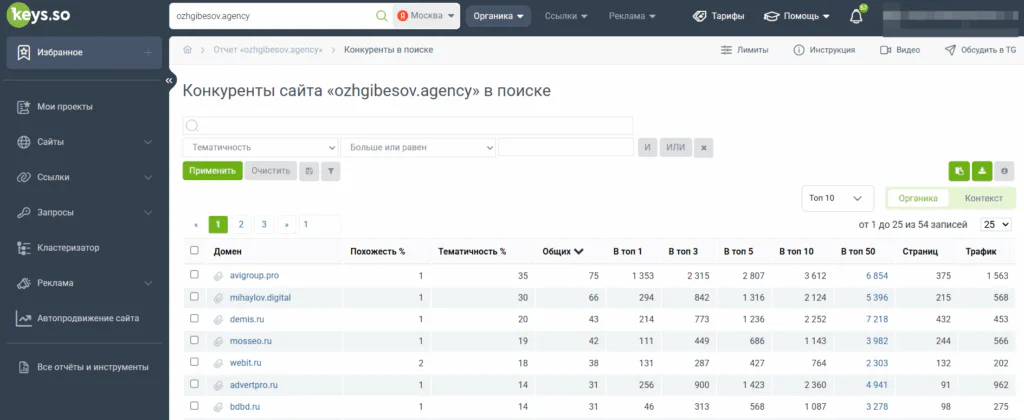
Task: Open the Больше или равен dropdown
Action: click(x=418, y=148)
